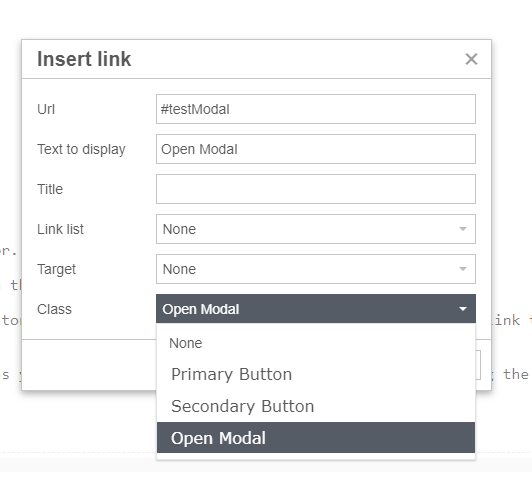Click the Url input field
This screenshot has height=503, width=532.
coord(316,109)
